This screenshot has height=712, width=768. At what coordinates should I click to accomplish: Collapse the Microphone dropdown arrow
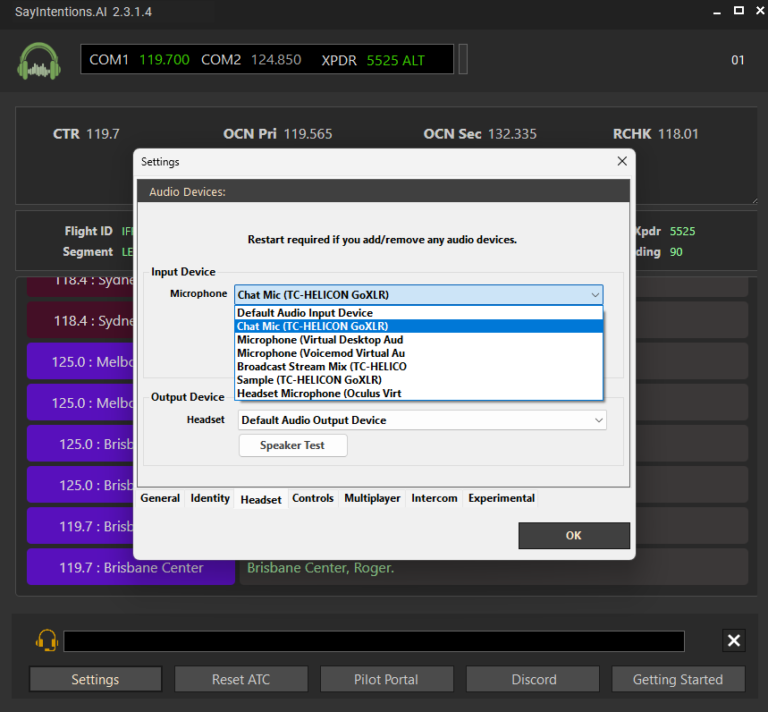[x=595, y=295]
